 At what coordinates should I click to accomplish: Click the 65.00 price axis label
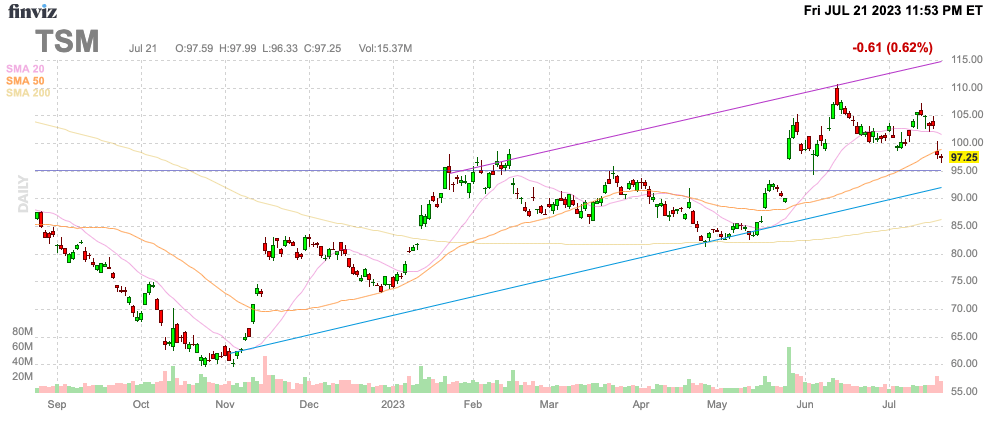962,337
